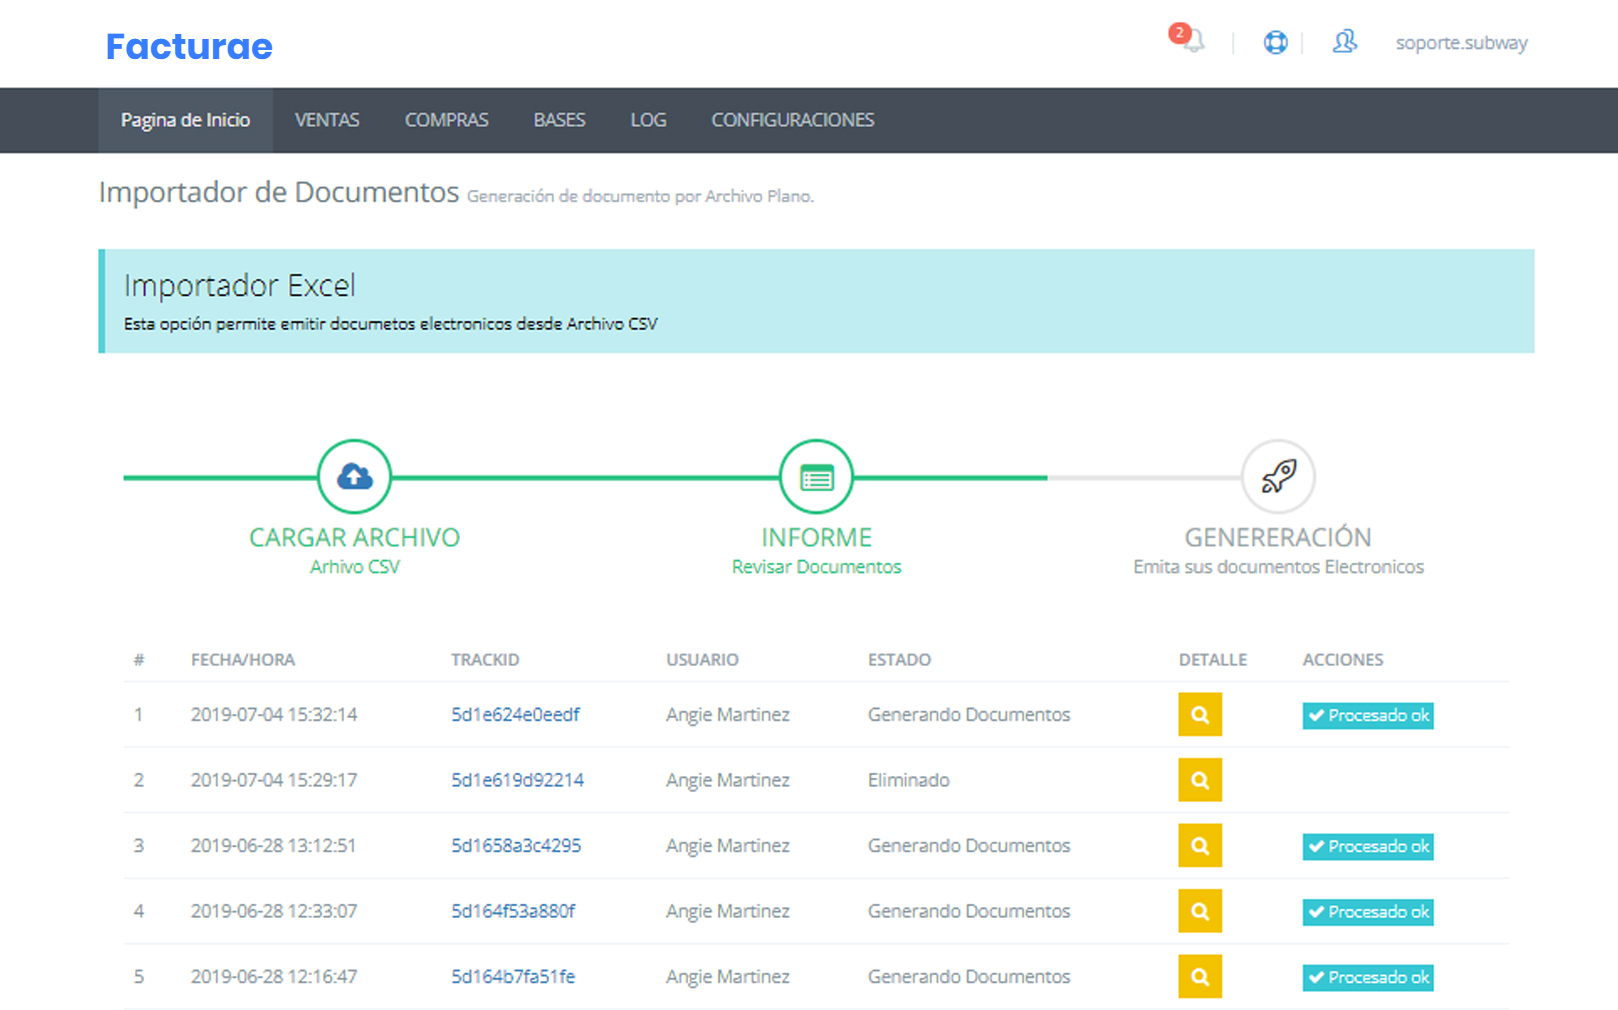Click Procesado ok button in row 1
1618x1010 pixels.
[x=1367, y=715]
